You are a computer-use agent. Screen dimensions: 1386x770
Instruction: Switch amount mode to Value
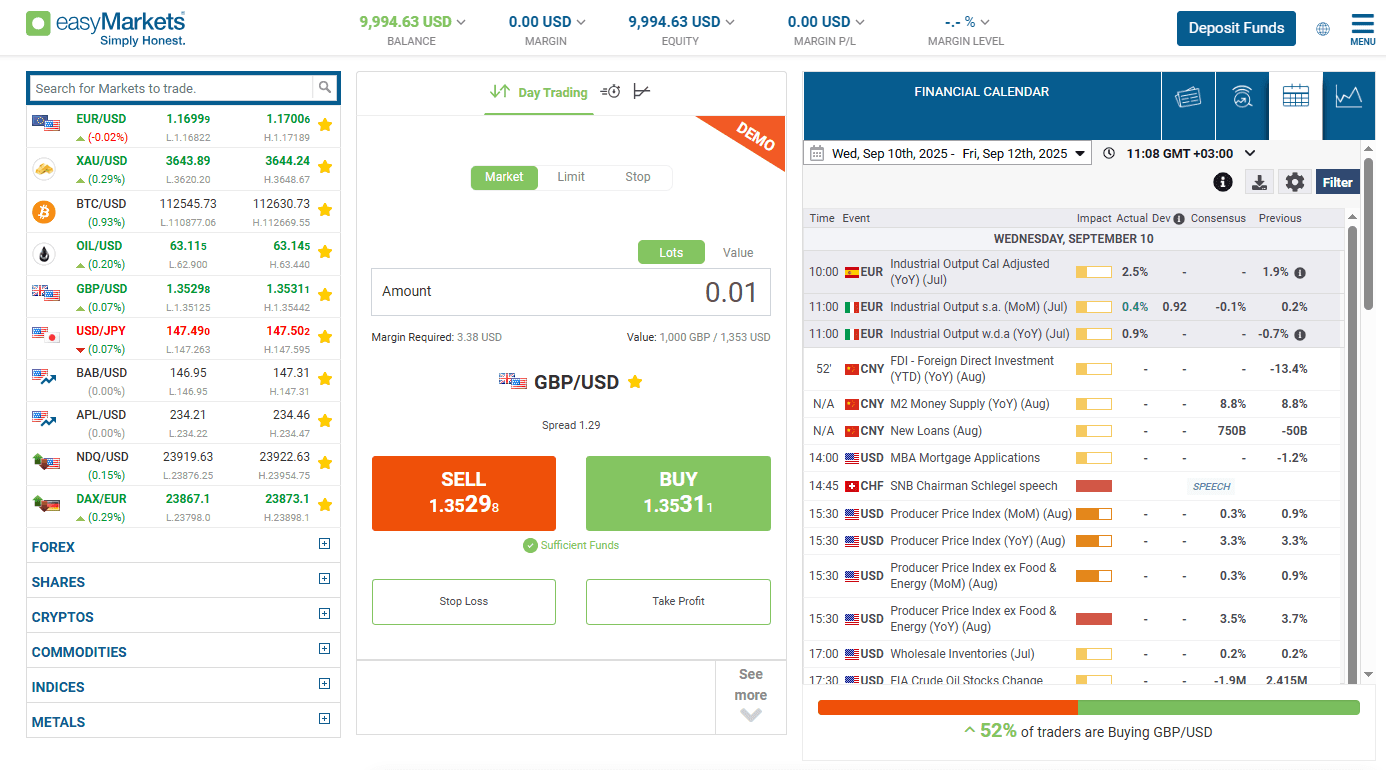coord(738,252)
